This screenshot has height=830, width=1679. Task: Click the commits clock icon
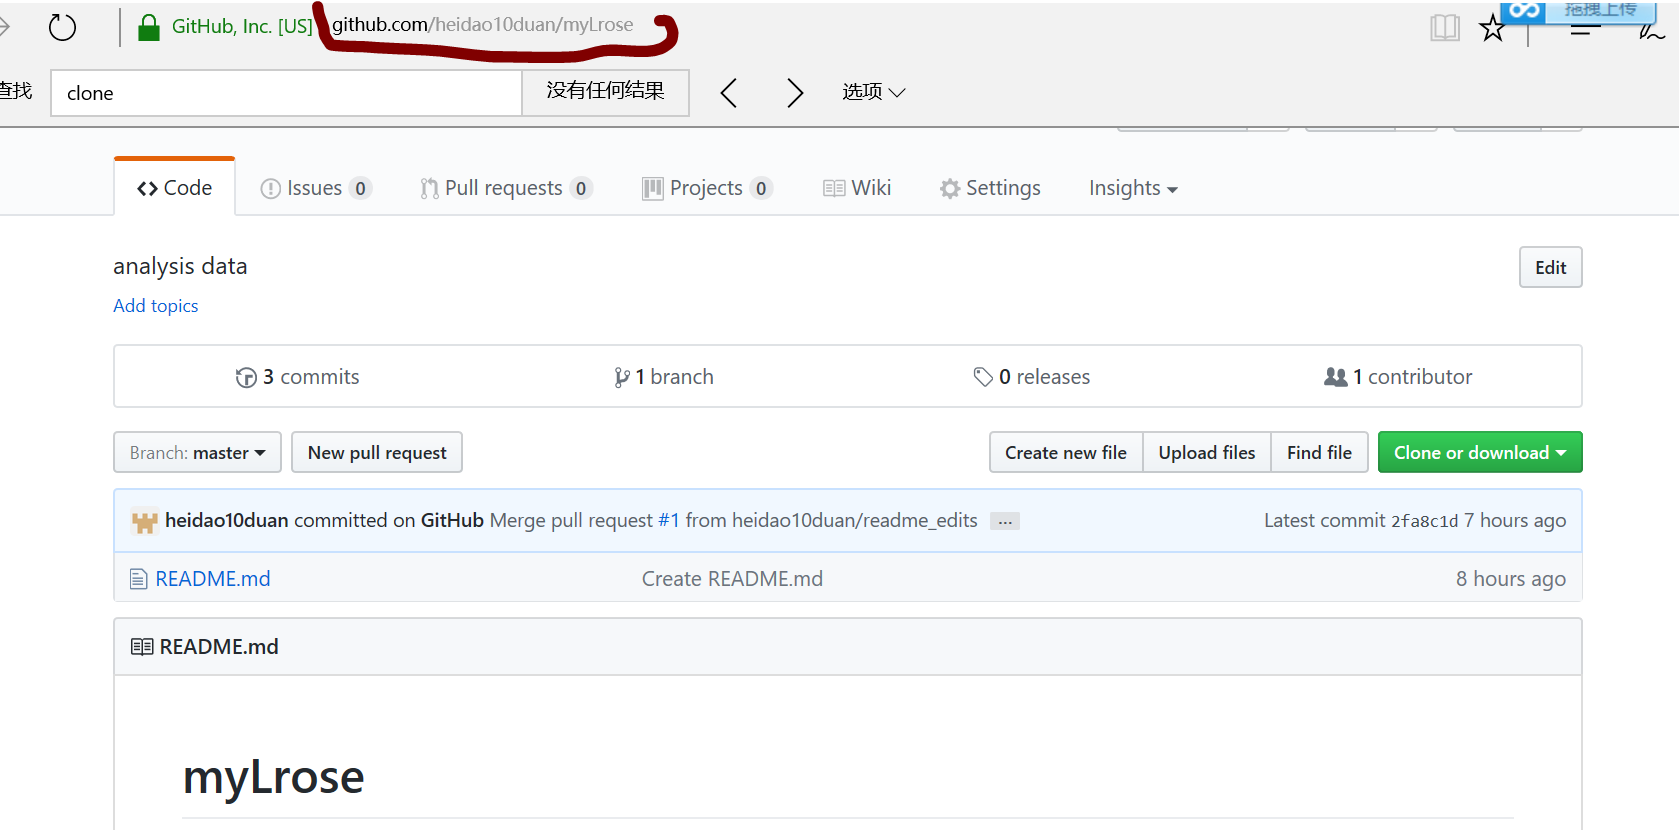(x=246, y=377)
